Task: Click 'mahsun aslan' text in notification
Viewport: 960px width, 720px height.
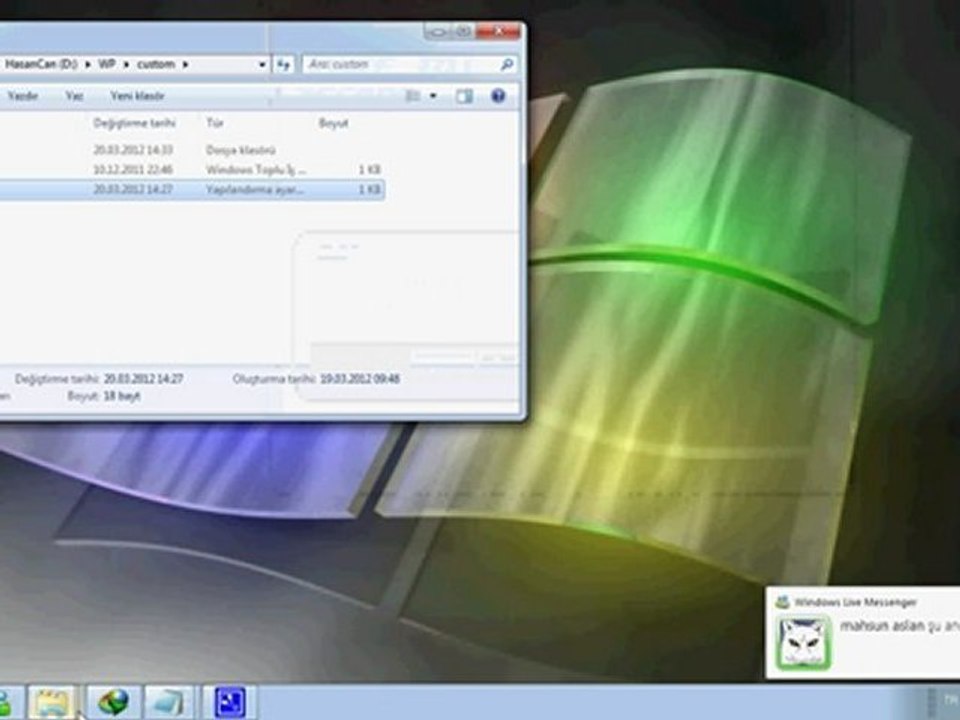Action: (x=882, y=626)
